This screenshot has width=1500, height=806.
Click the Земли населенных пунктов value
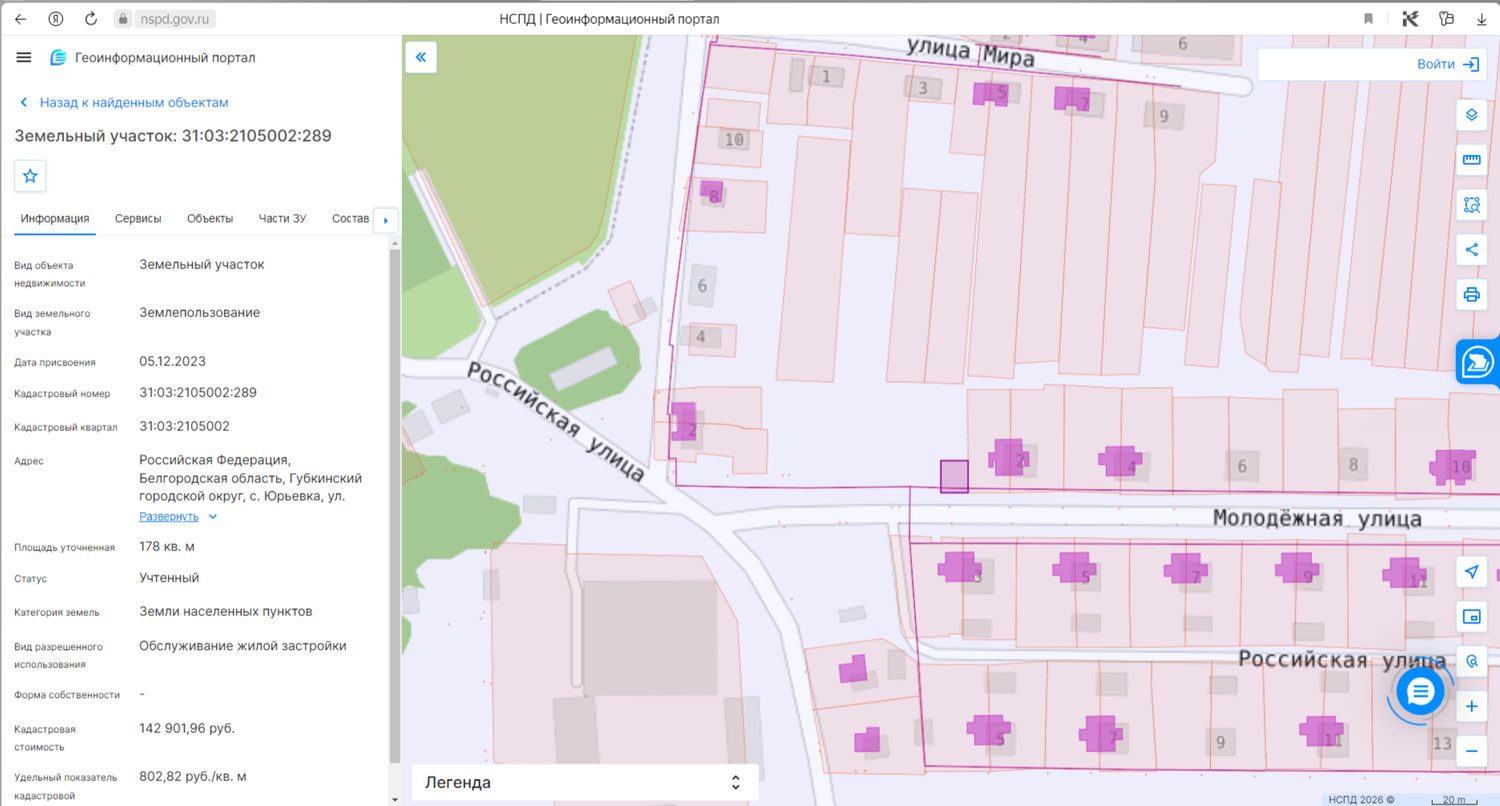coord(226,611)
